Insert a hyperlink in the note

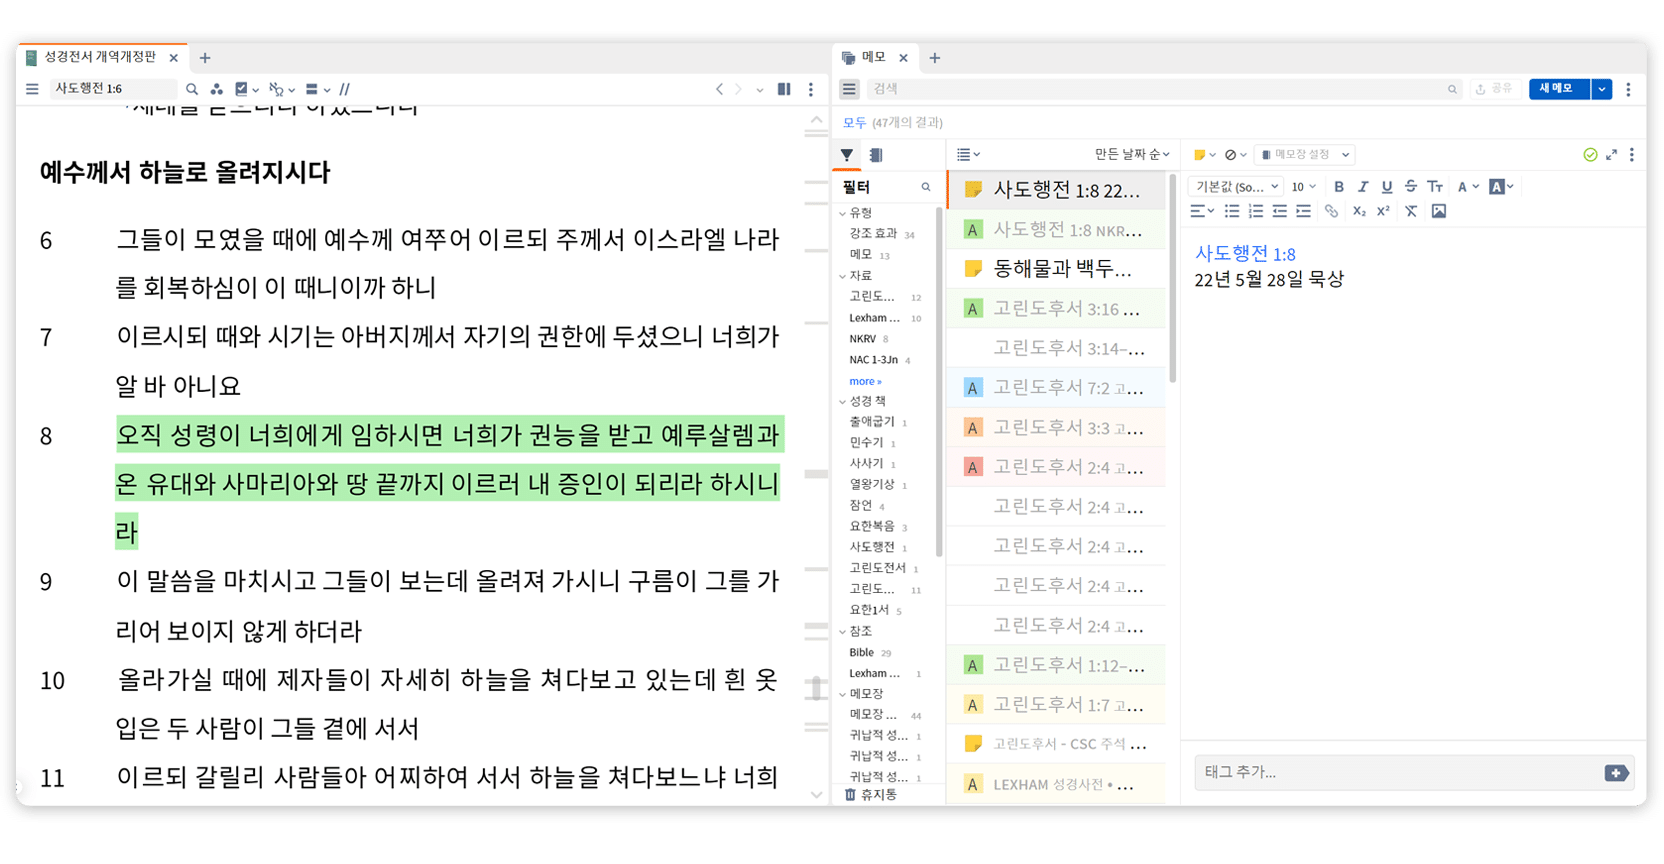pyautogui.click(x=1331, y=211)
